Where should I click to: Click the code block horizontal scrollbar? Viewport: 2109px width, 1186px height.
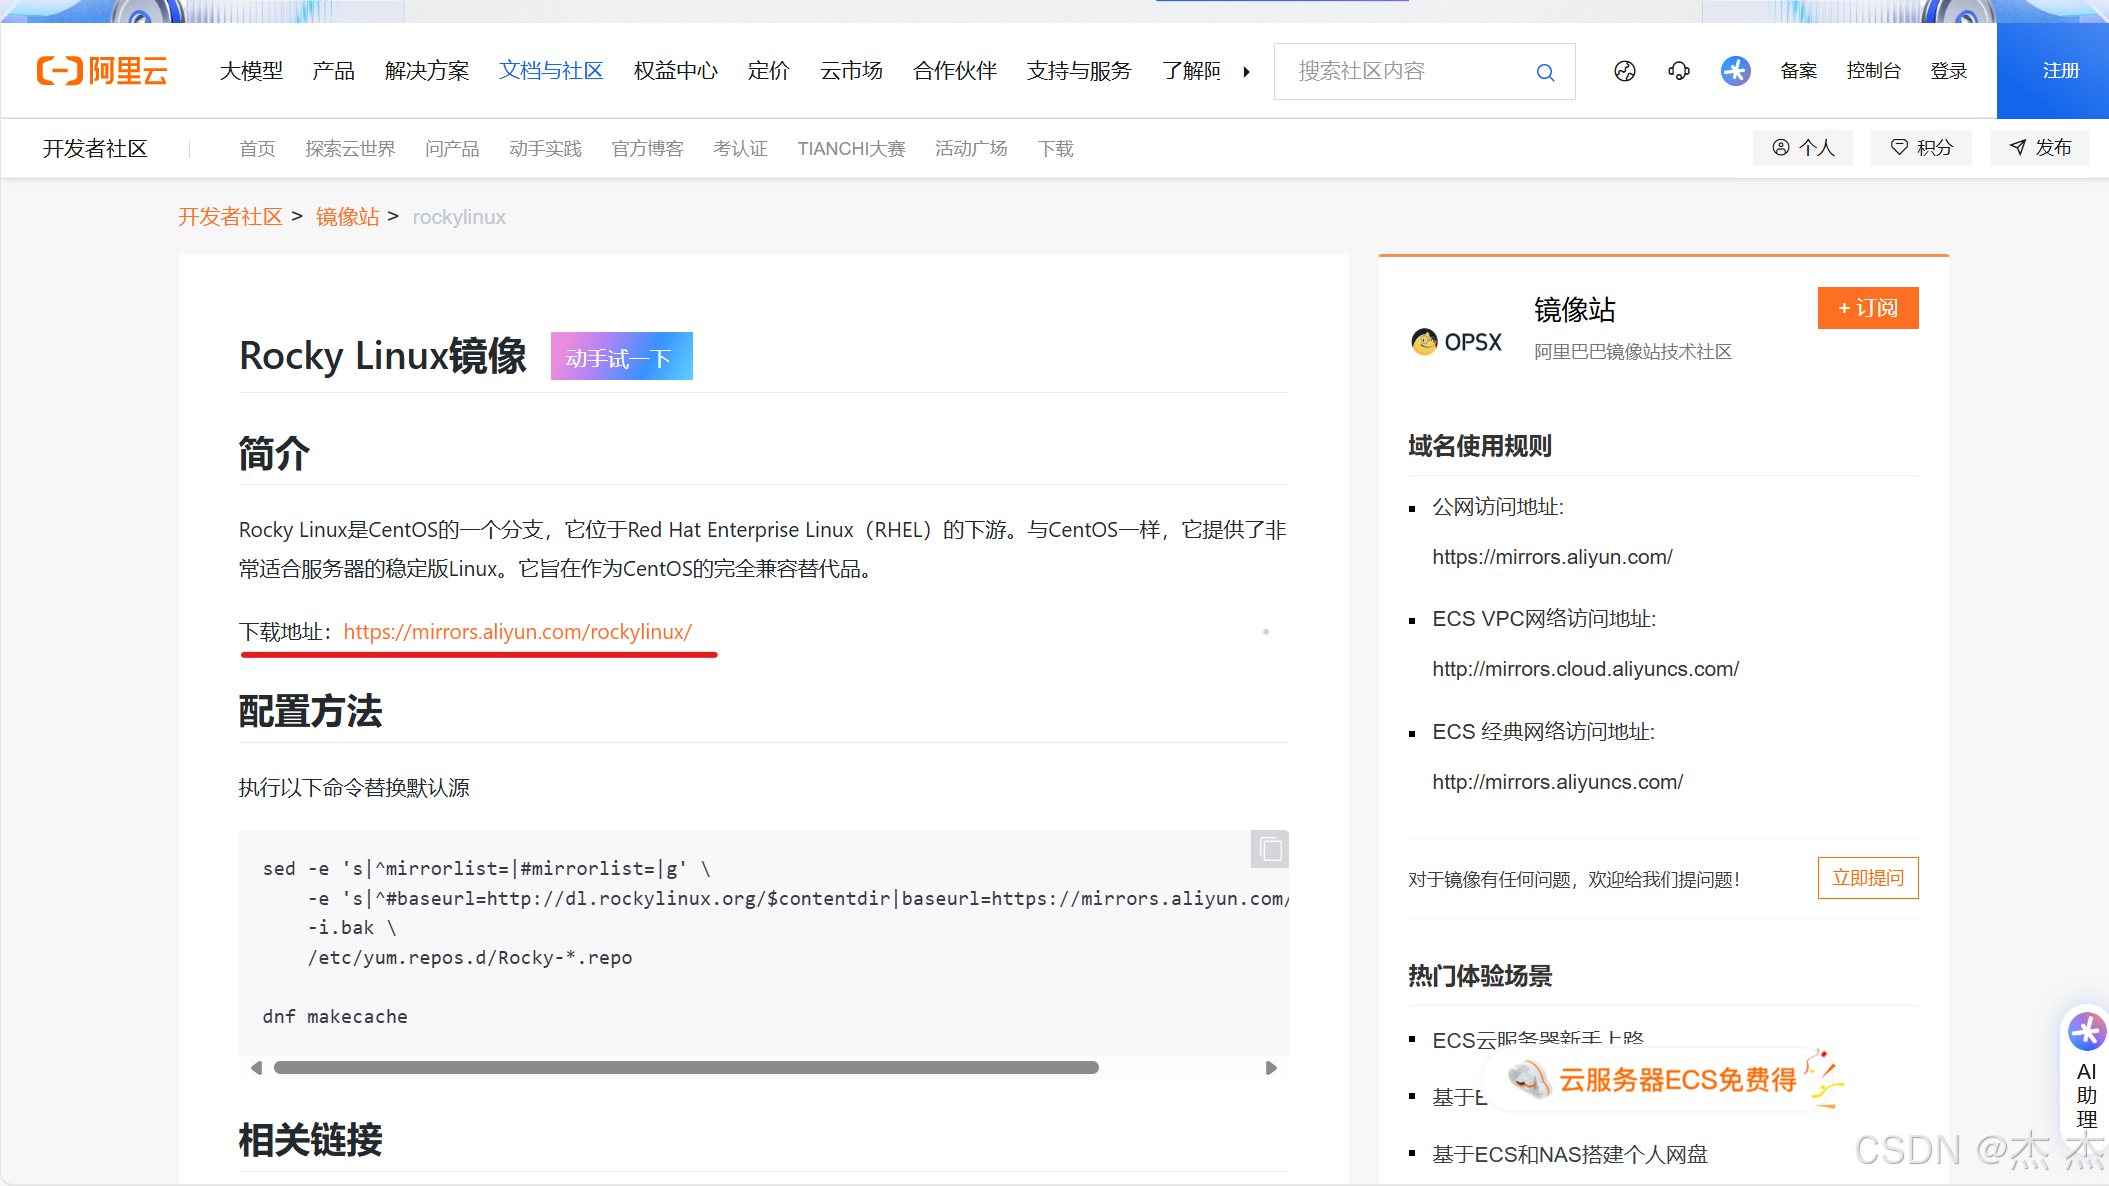click(x=686, y=1068)
